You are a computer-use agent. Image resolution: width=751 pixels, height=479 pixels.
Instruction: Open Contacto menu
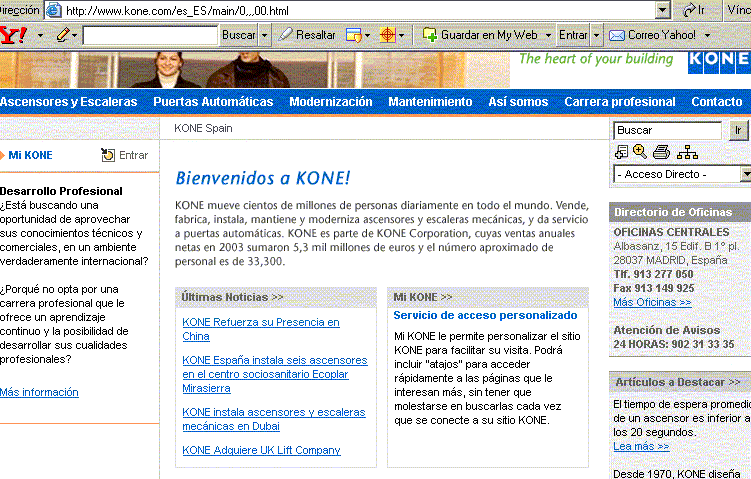717,102
